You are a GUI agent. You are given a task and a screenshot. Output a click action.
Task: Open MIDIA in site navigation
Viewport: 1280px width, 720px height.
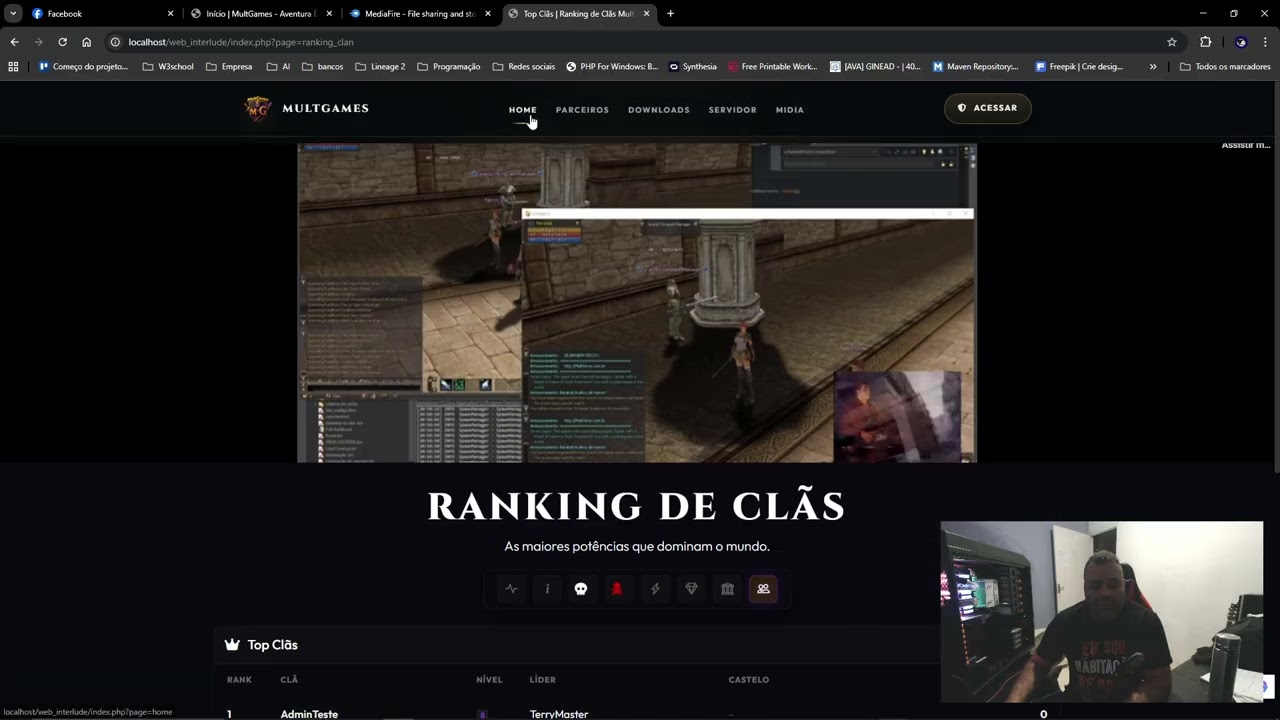(790, 110)
